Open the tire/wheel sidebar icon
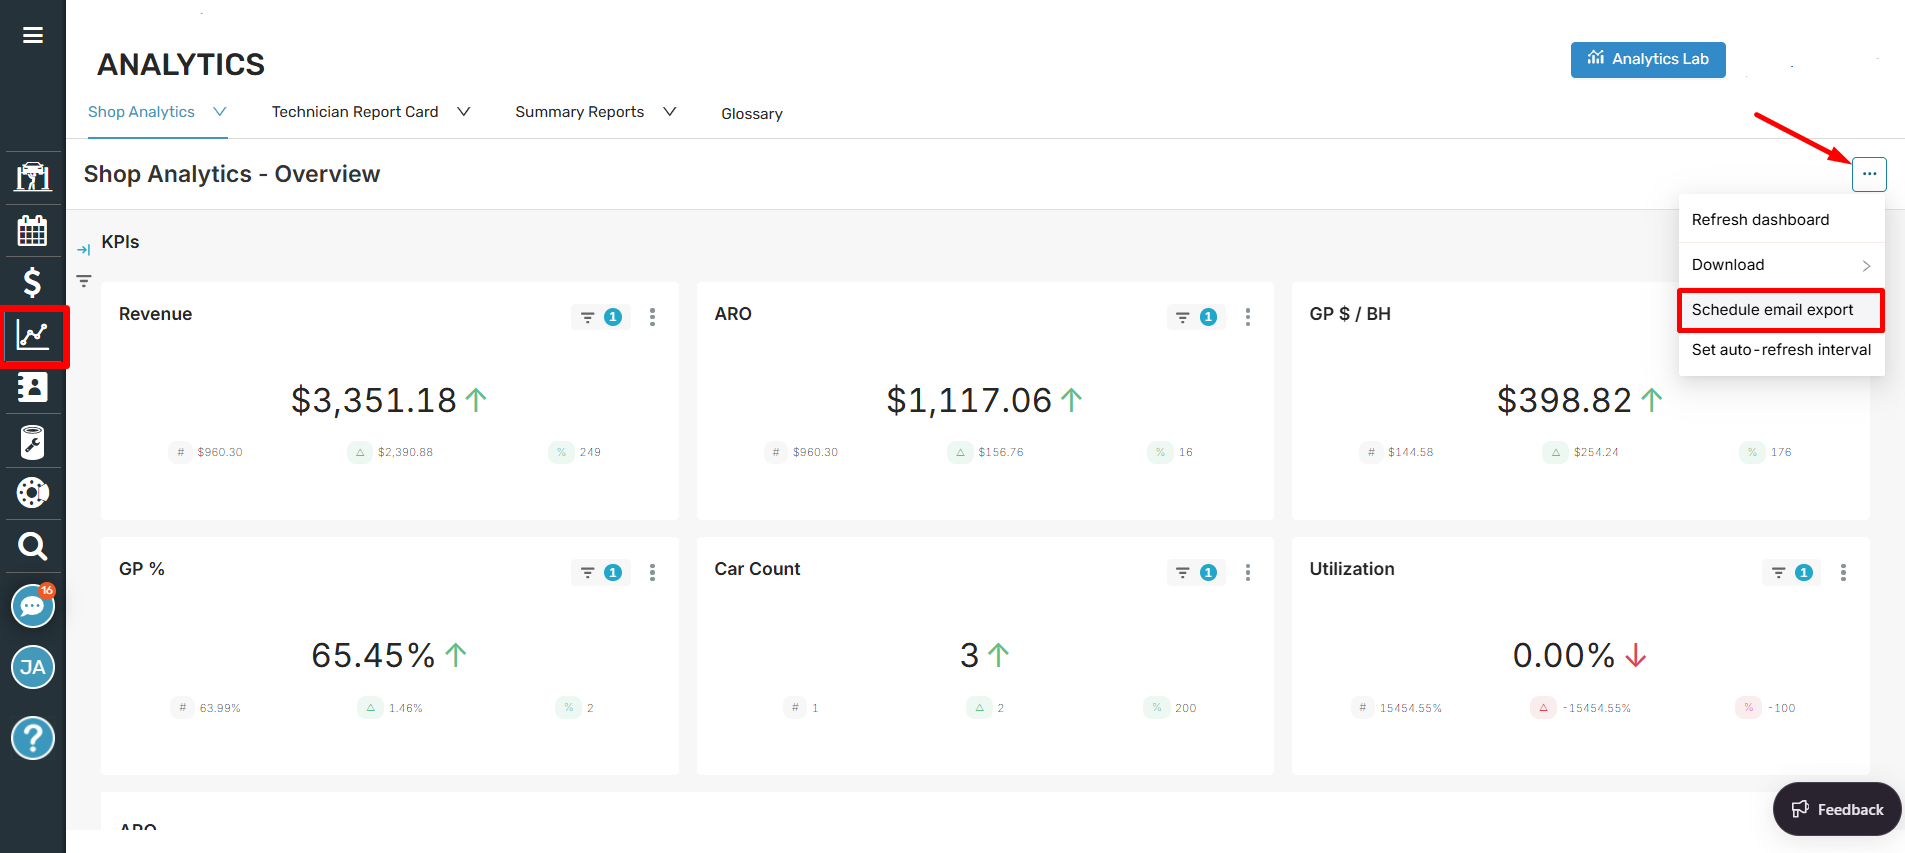Viewport: 1905px width, 853px height. pos(33,493)
